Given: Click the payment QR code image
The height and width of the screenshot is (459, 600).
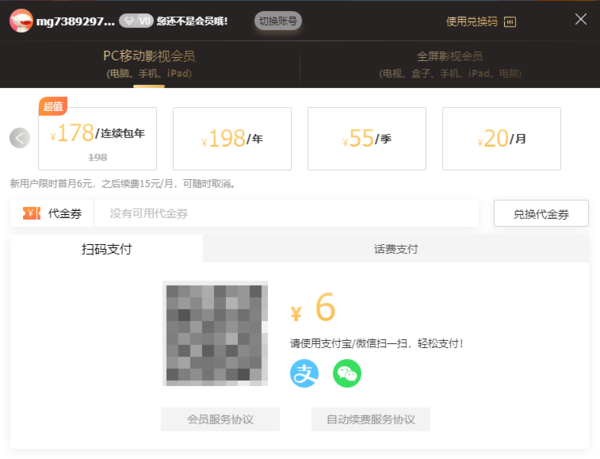Looking at the screenshot, I should click(x=215, y=334).
